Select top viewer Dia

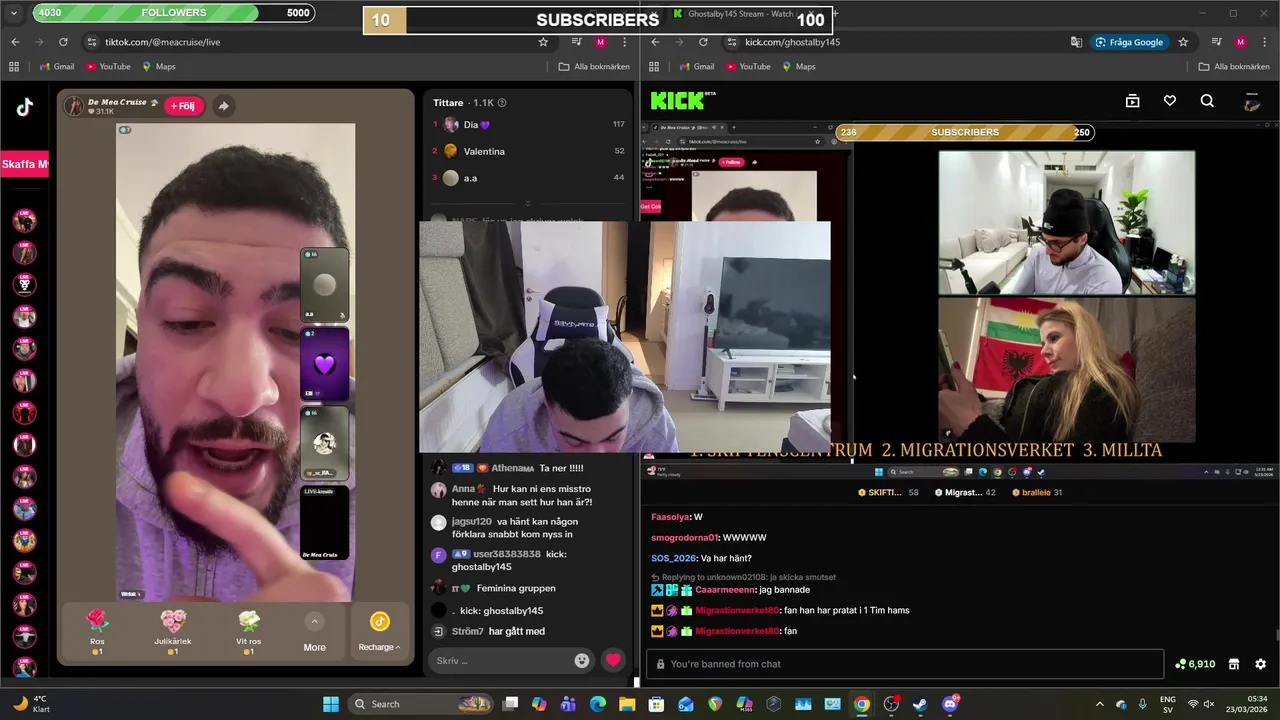pos(528,125)
